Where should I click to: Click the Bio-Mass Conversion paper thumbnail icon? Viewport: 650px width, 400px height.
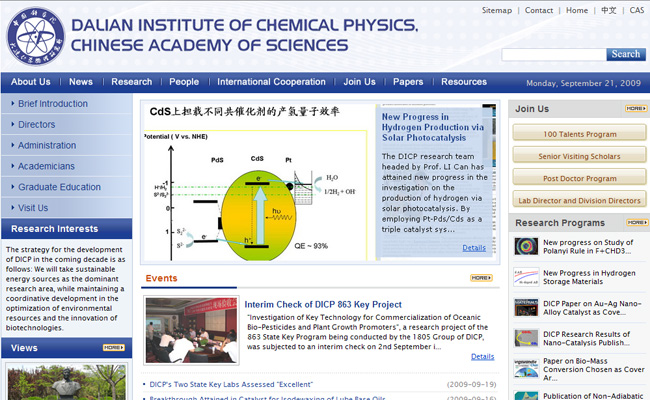pos(526,369)
